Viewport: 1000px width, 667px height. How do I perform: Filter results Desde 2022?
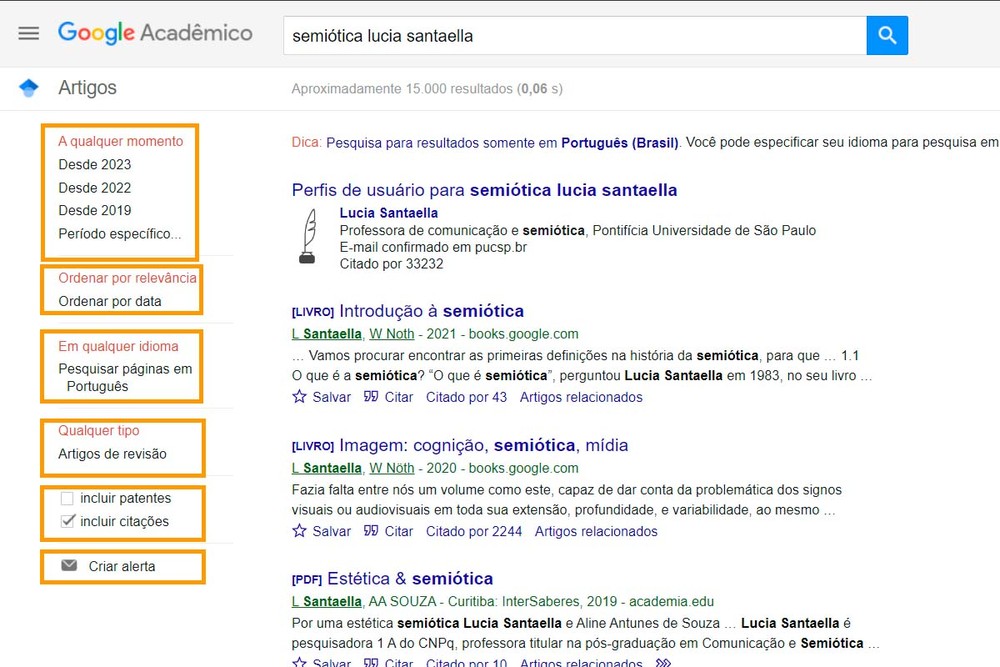94,188
